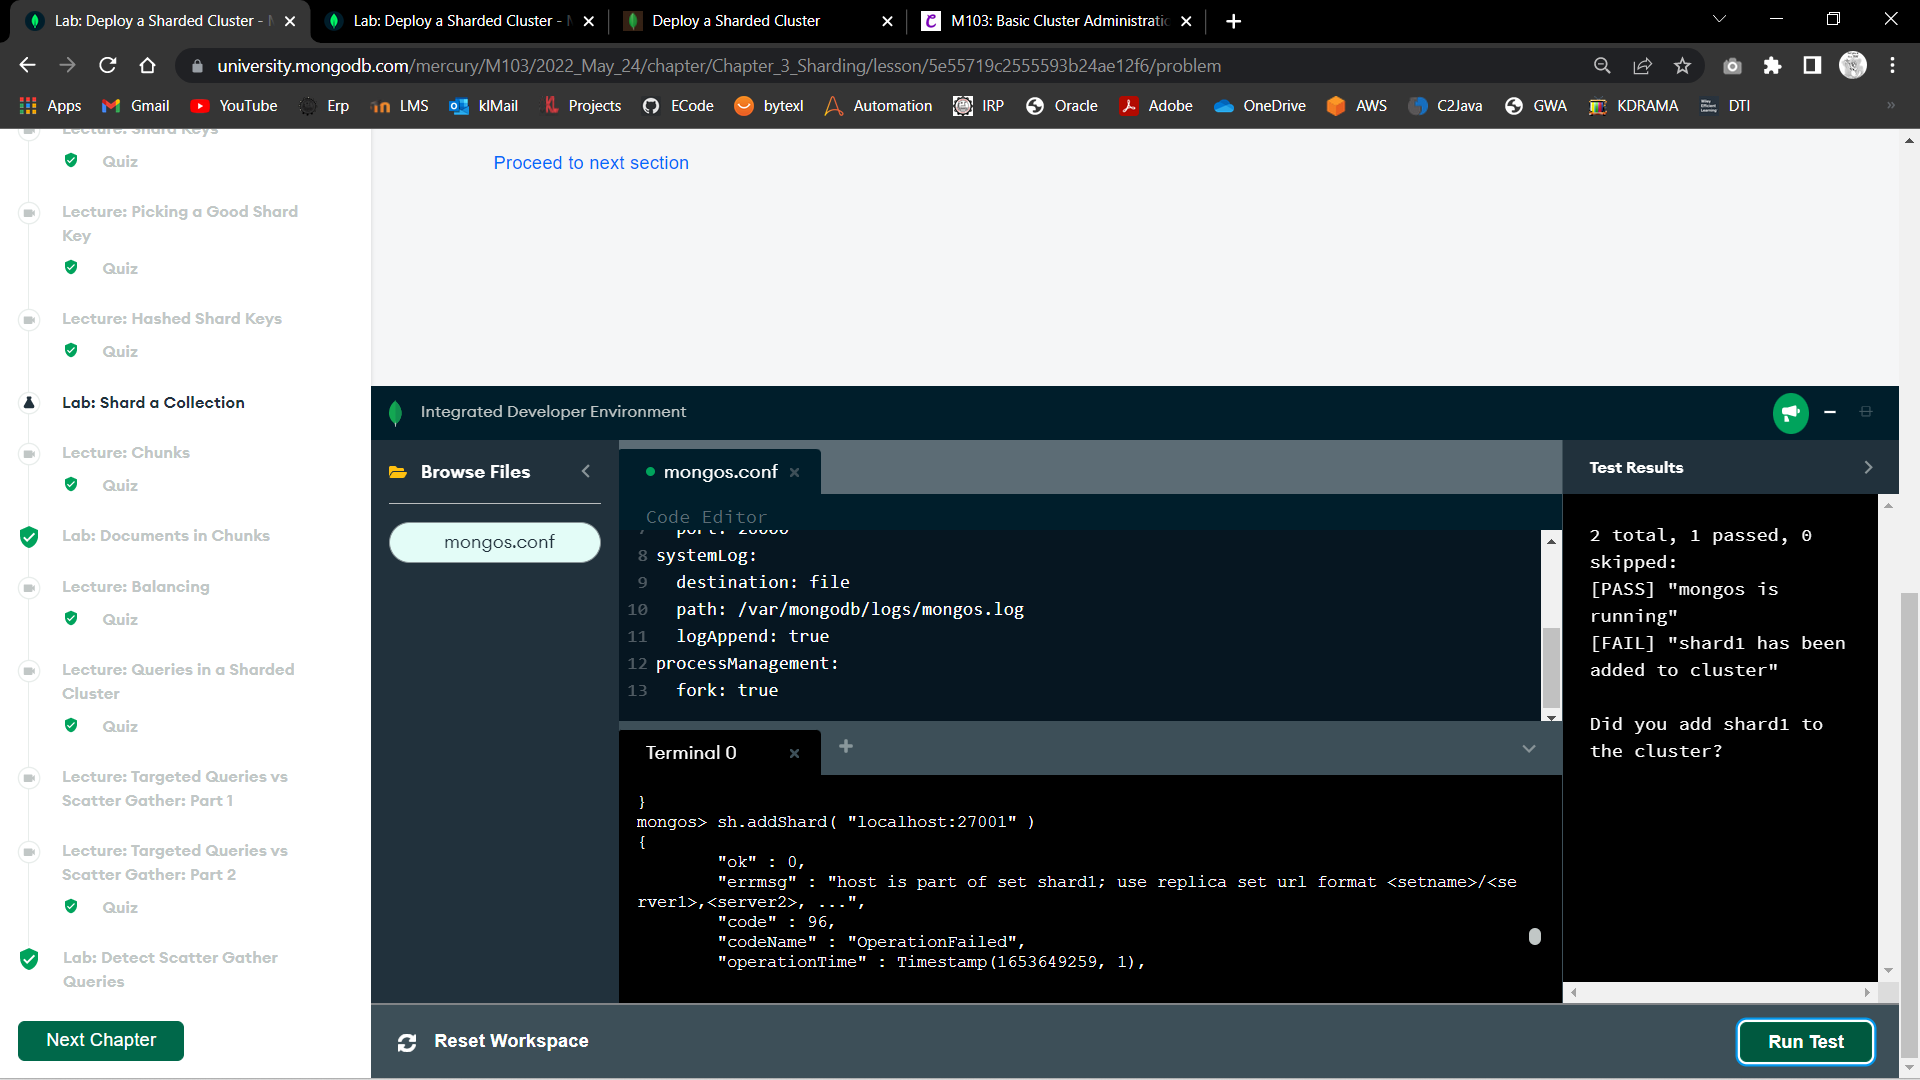The width and height of the screenshot is (1920, 1080).
Task: Collapse the Browse Files panel chevron
Action: click(586, 471)
